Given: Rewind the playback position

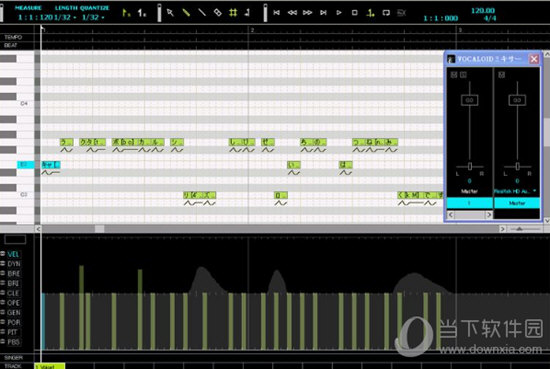Looking at the screenshot, I should pos(292,13).
